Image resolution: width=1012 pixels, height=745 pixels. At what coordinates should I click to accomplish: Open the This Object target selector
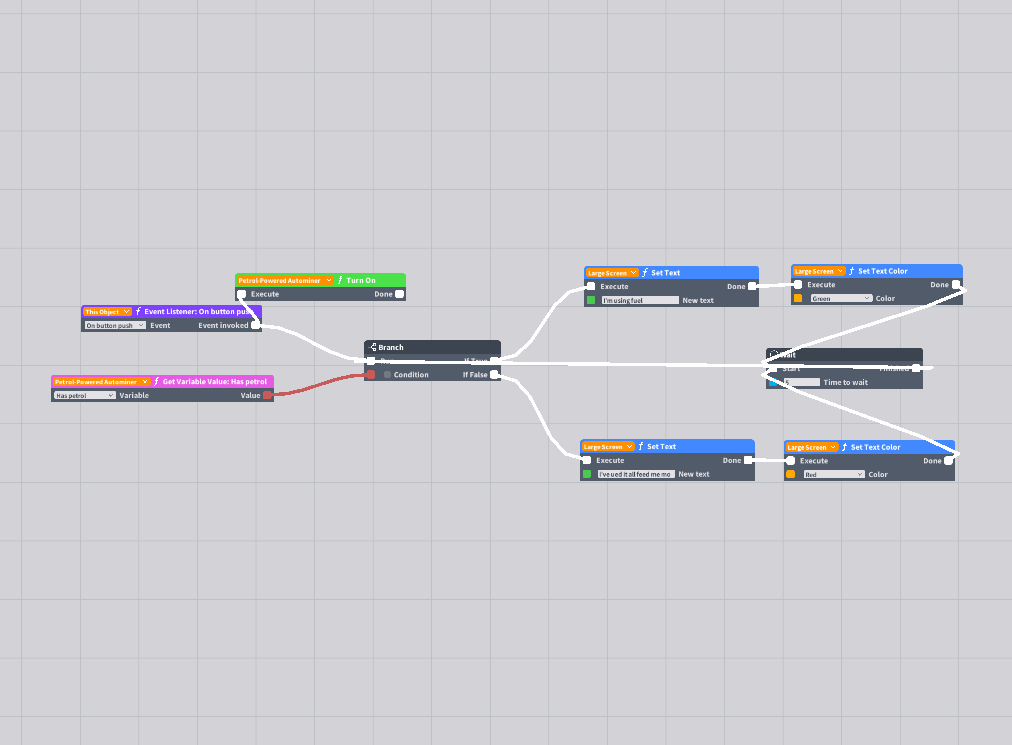107,312
